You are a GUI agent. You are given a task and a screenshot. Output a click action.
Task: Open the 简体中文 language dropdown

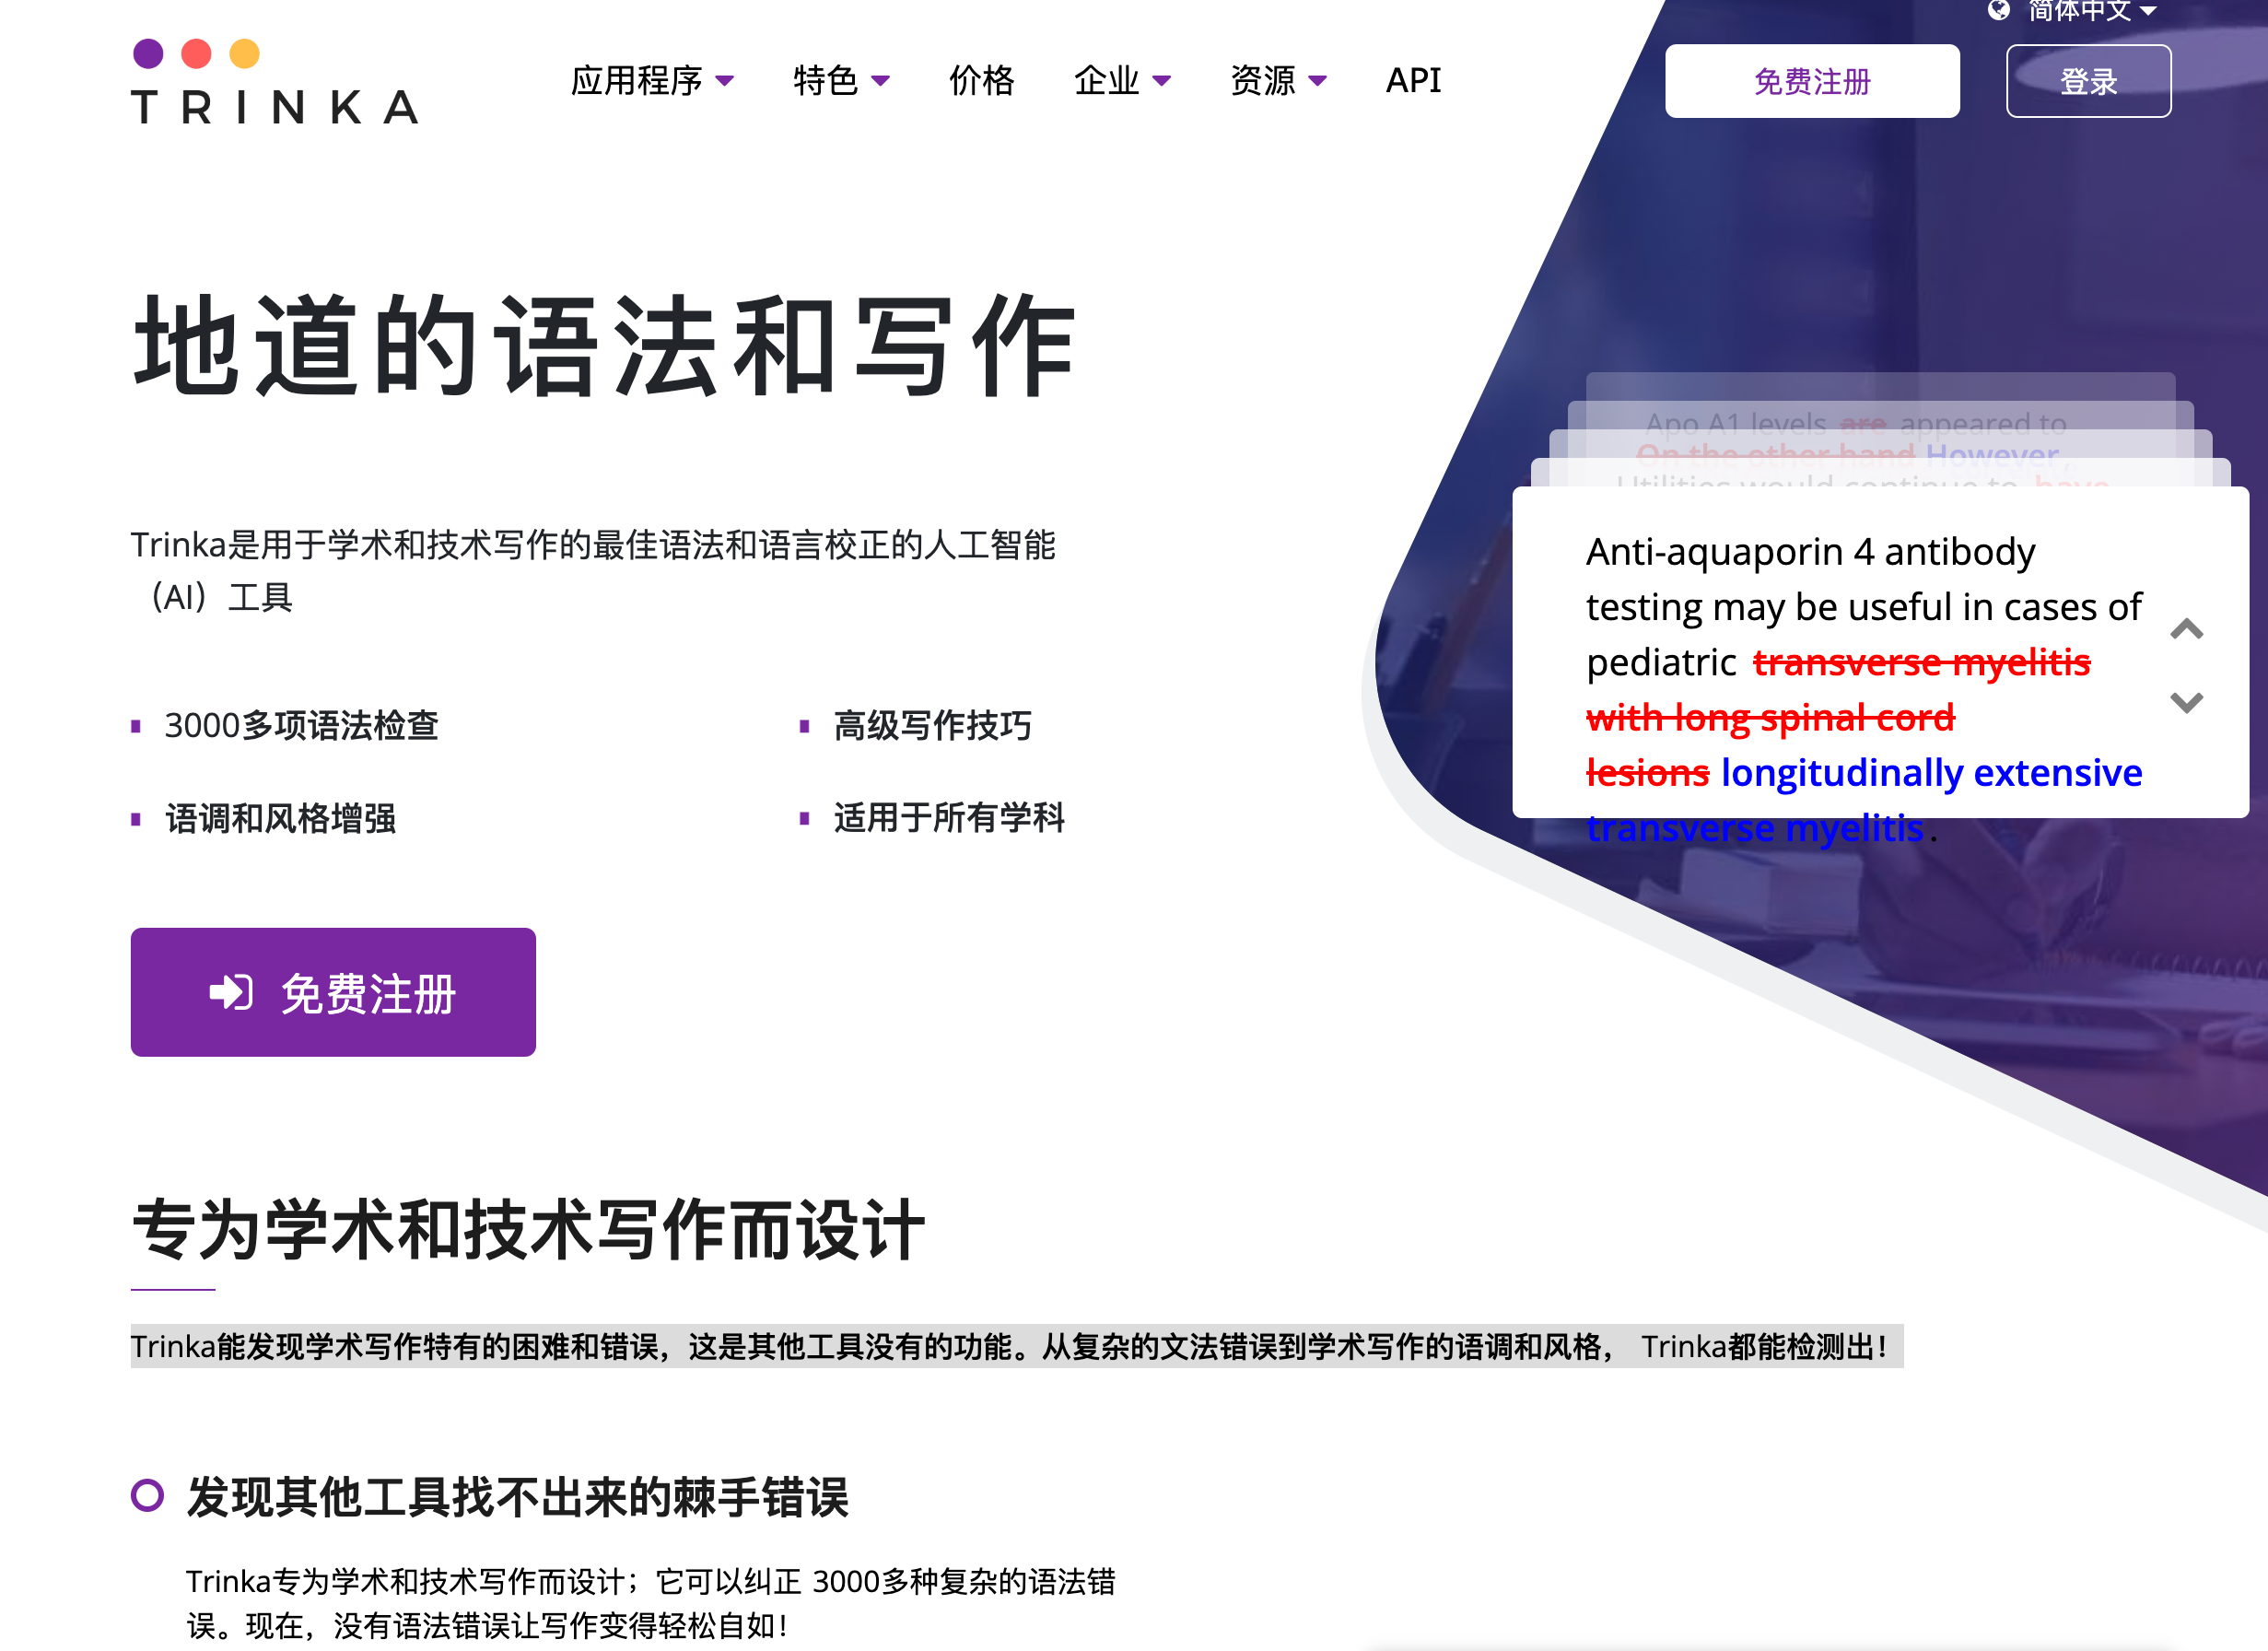point(2090,11)
